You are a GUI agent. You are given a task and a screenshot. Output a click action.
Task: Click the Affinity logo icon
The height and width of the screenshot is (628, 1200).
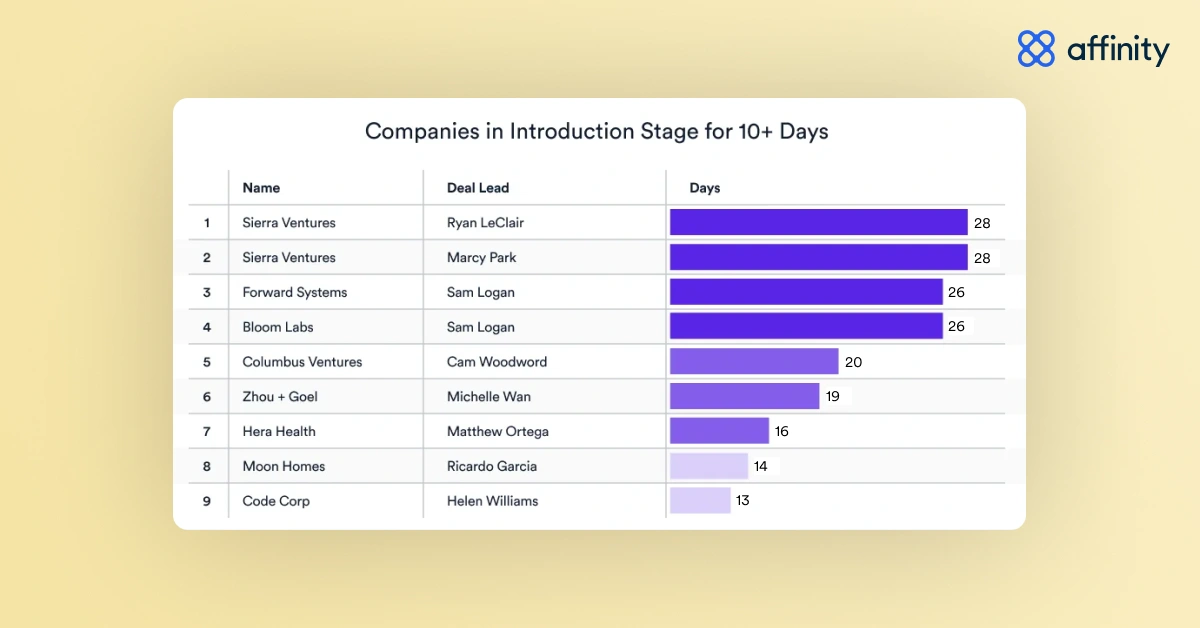click(1036, 48)
